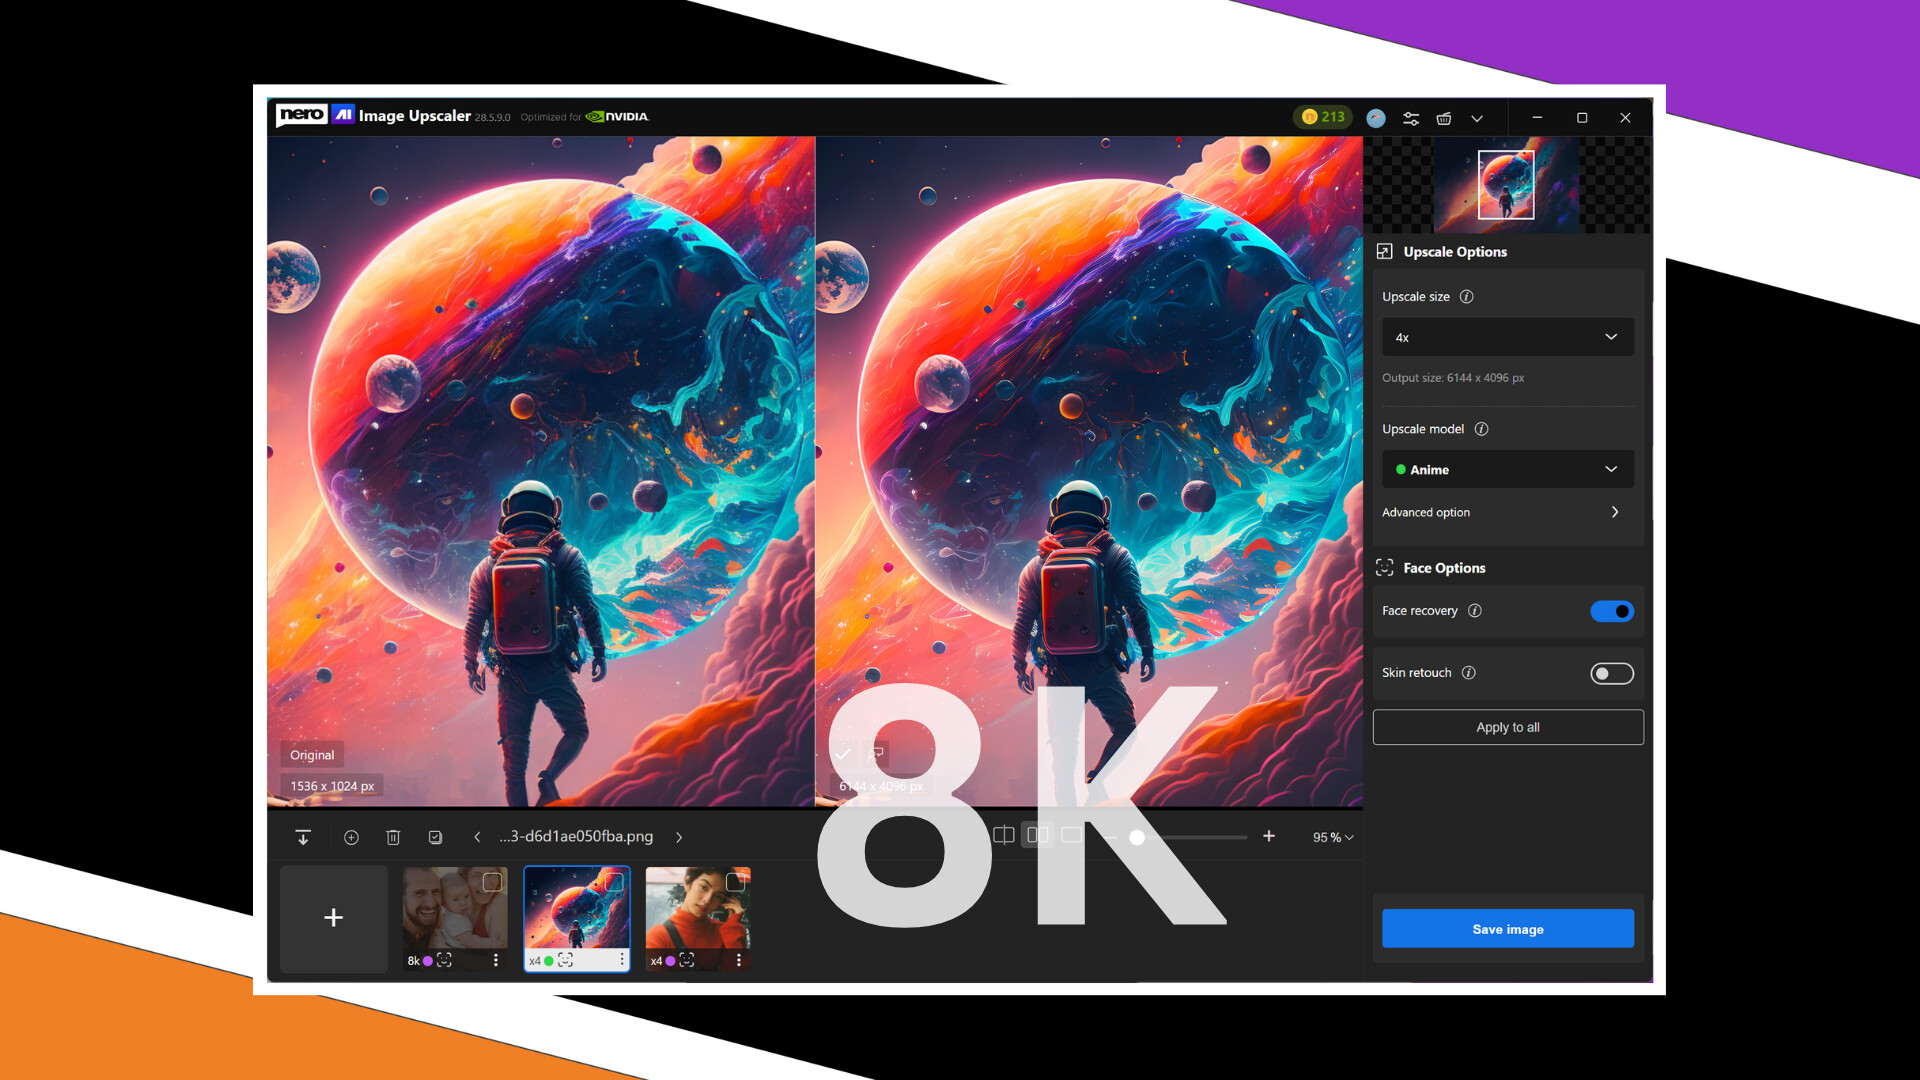Open the app settings sliders icon
The height and width of the screenshot is (1080, 1920).
pyautogui.click(x=1411, y=117)
